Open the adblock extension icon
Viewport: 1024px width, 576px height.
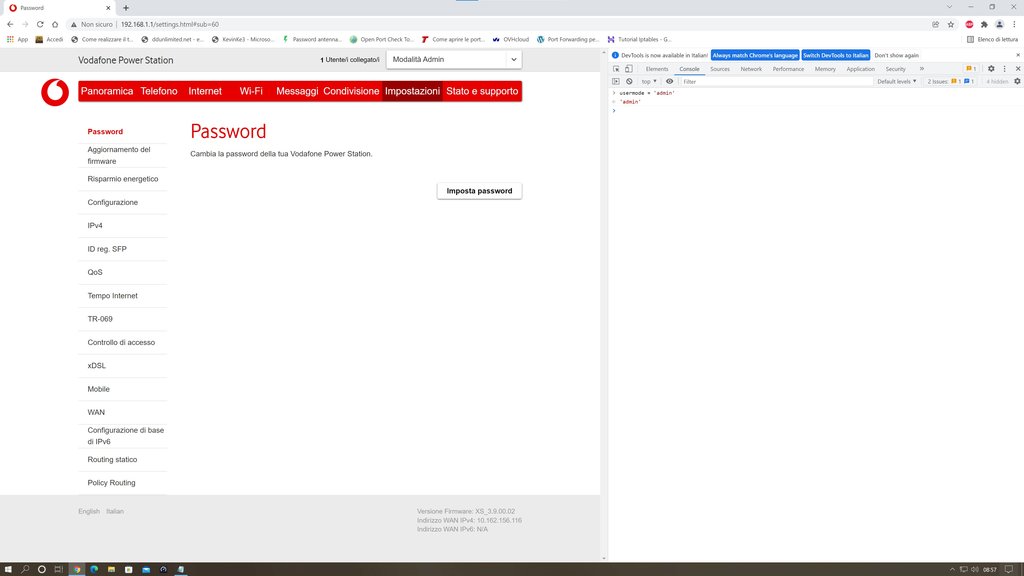coord(969,24)
